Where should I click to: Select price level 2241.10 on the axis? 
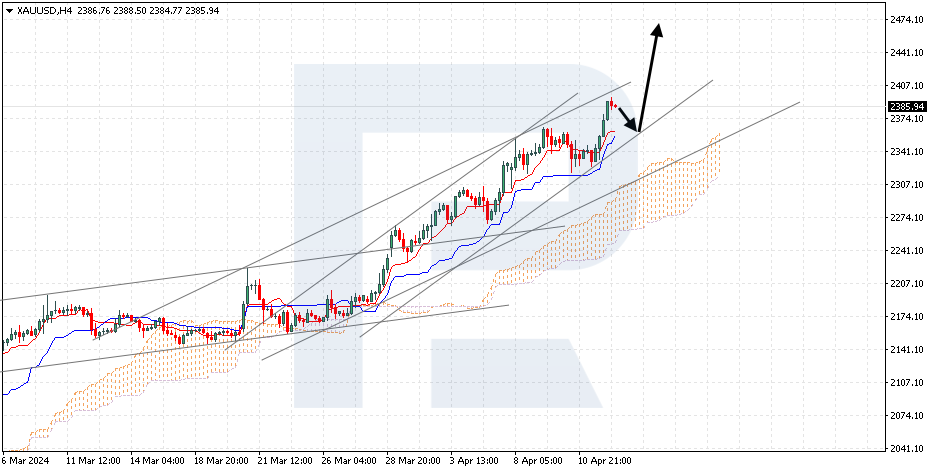[907, 251]
